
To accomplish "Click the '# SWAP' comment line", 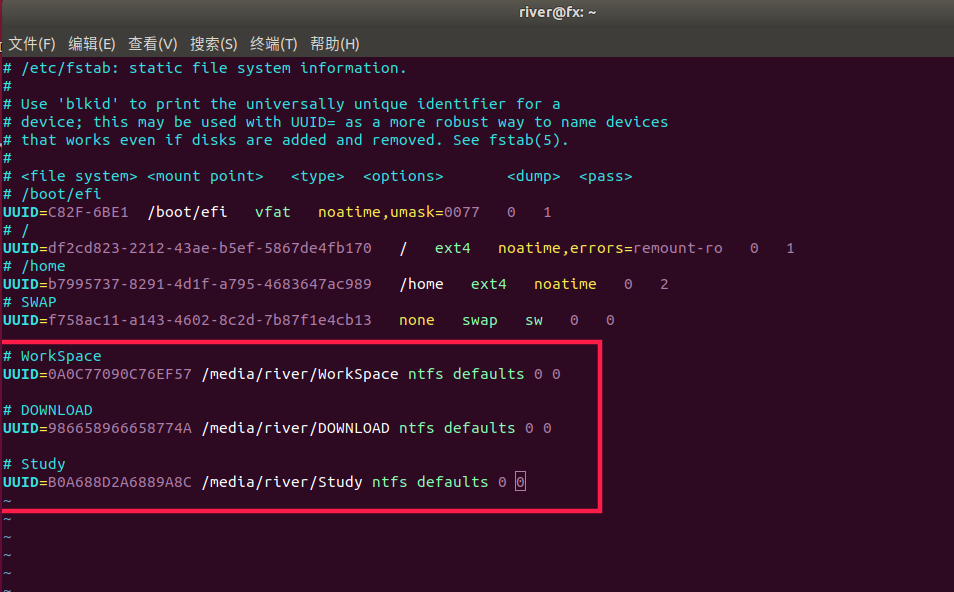I will 30,302.
